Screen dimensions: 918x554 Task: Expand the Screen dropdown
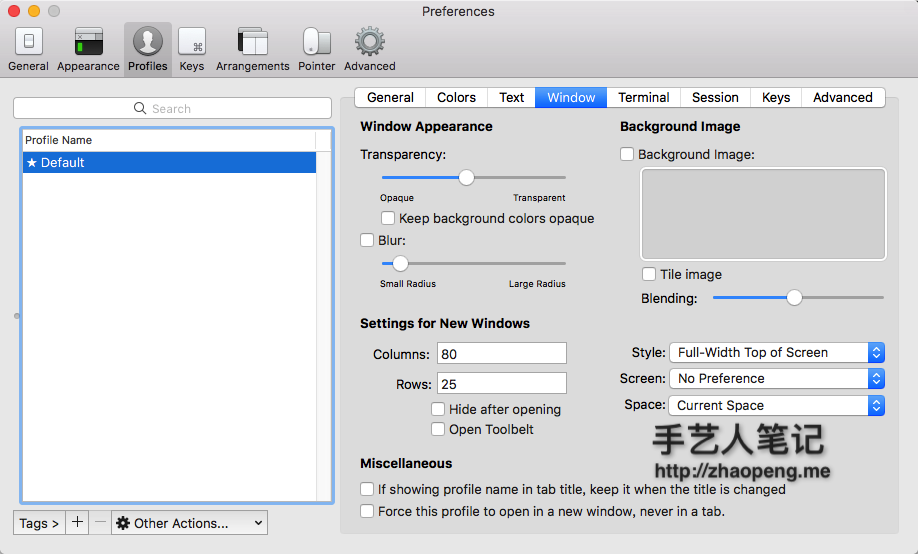777,379
